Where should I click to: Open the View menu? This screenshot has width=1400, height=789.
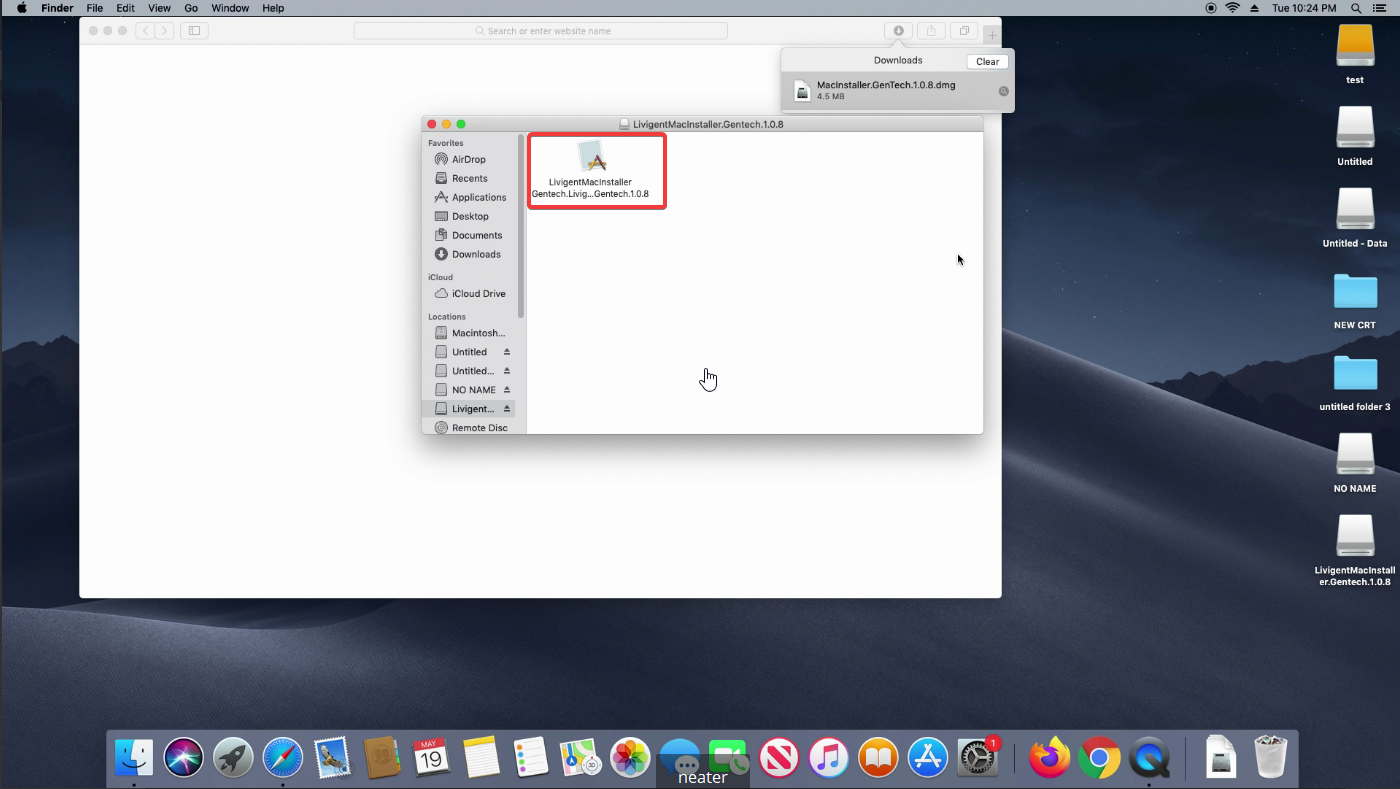click(x=159, y=8)
